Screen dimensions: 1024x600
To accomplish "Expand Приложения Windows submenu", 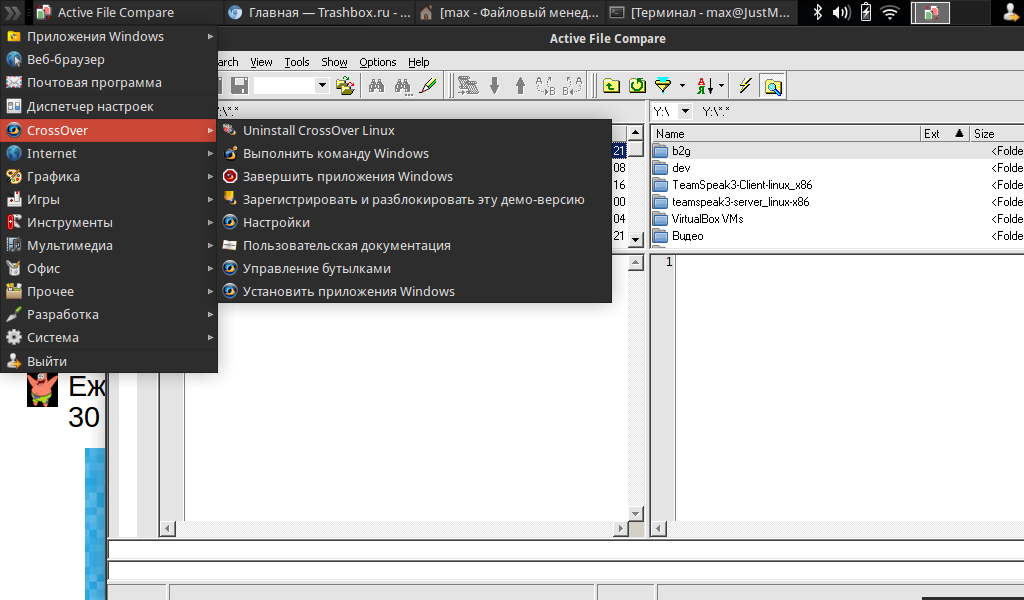I will pyautogui.click(x=109, y=37).
